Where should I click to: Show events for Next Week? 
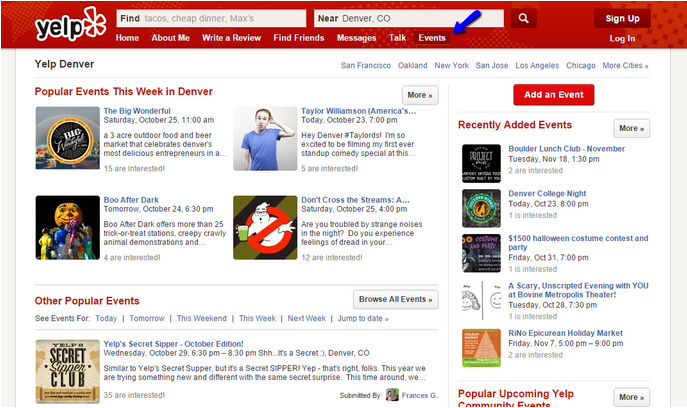(306, 318)
